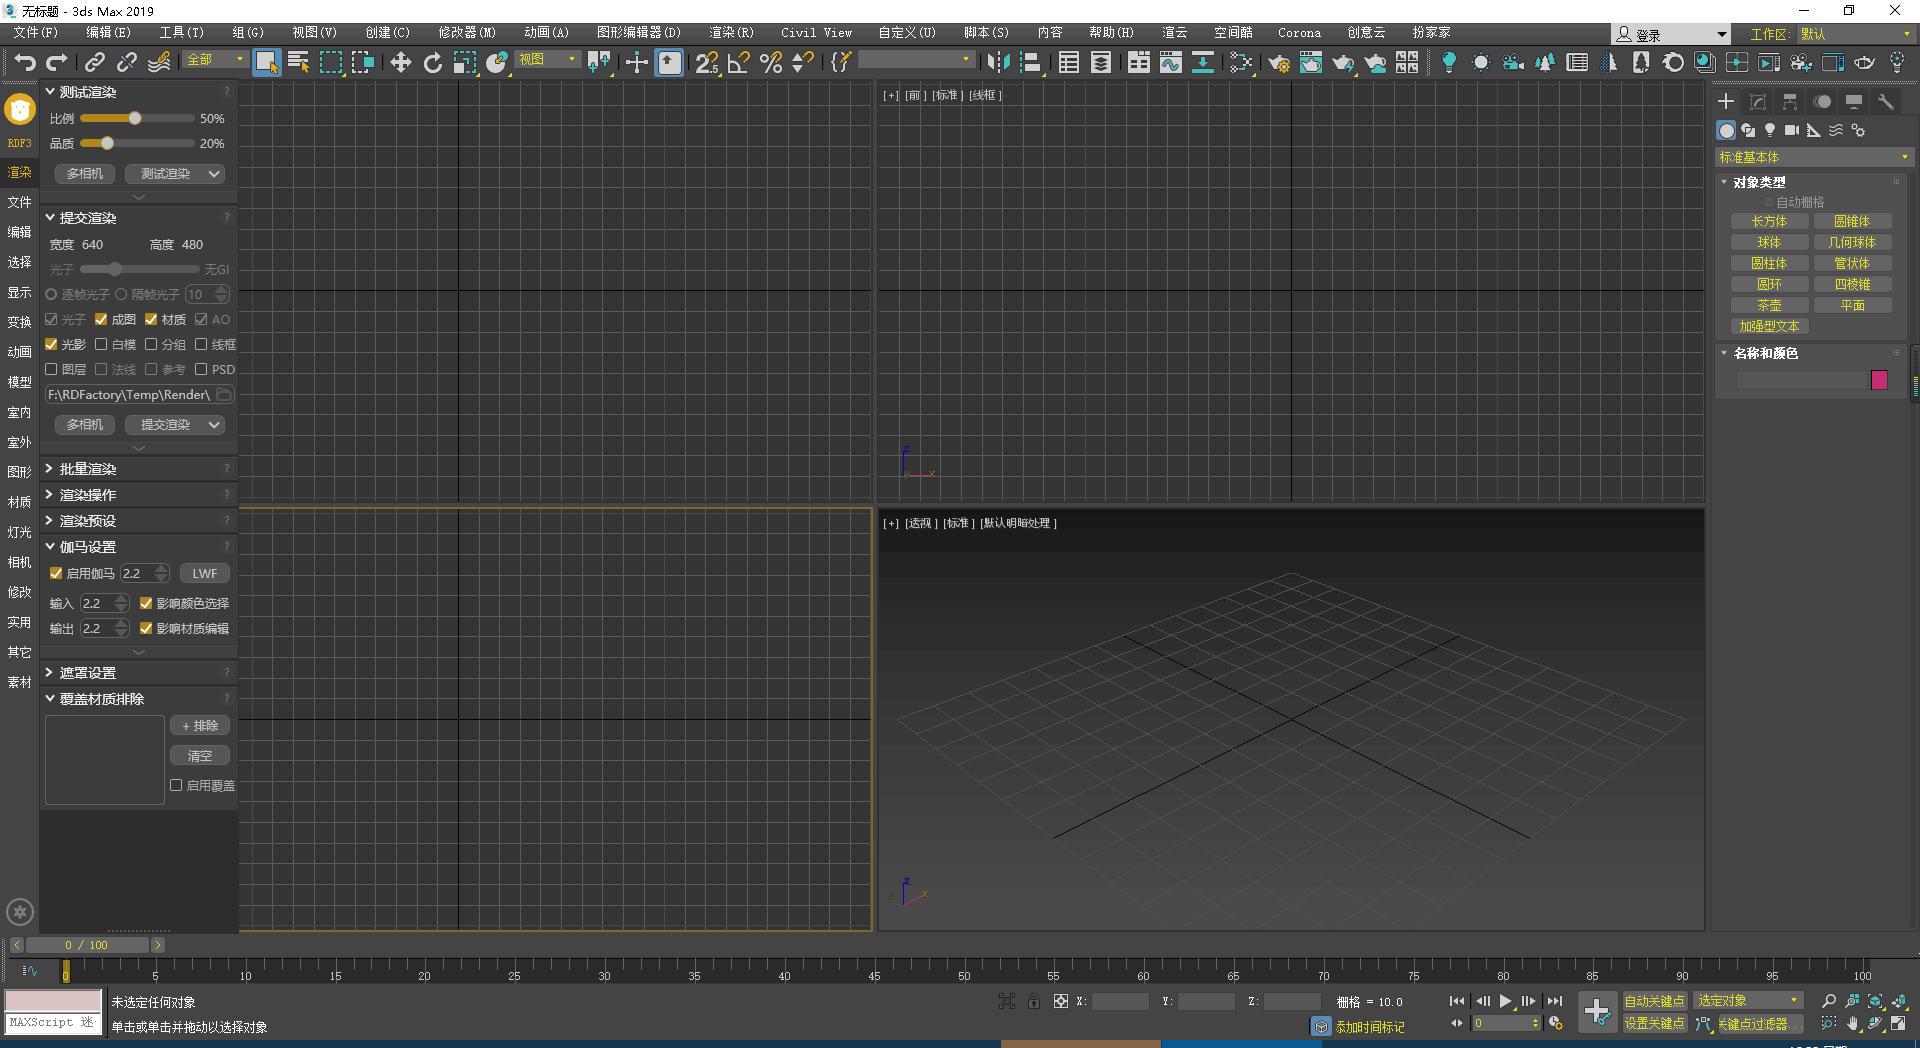Toggle the 启用伽马 checkbox
Image resolution: width=1920 pixels, height=1048 pixels.
[56, 573]
